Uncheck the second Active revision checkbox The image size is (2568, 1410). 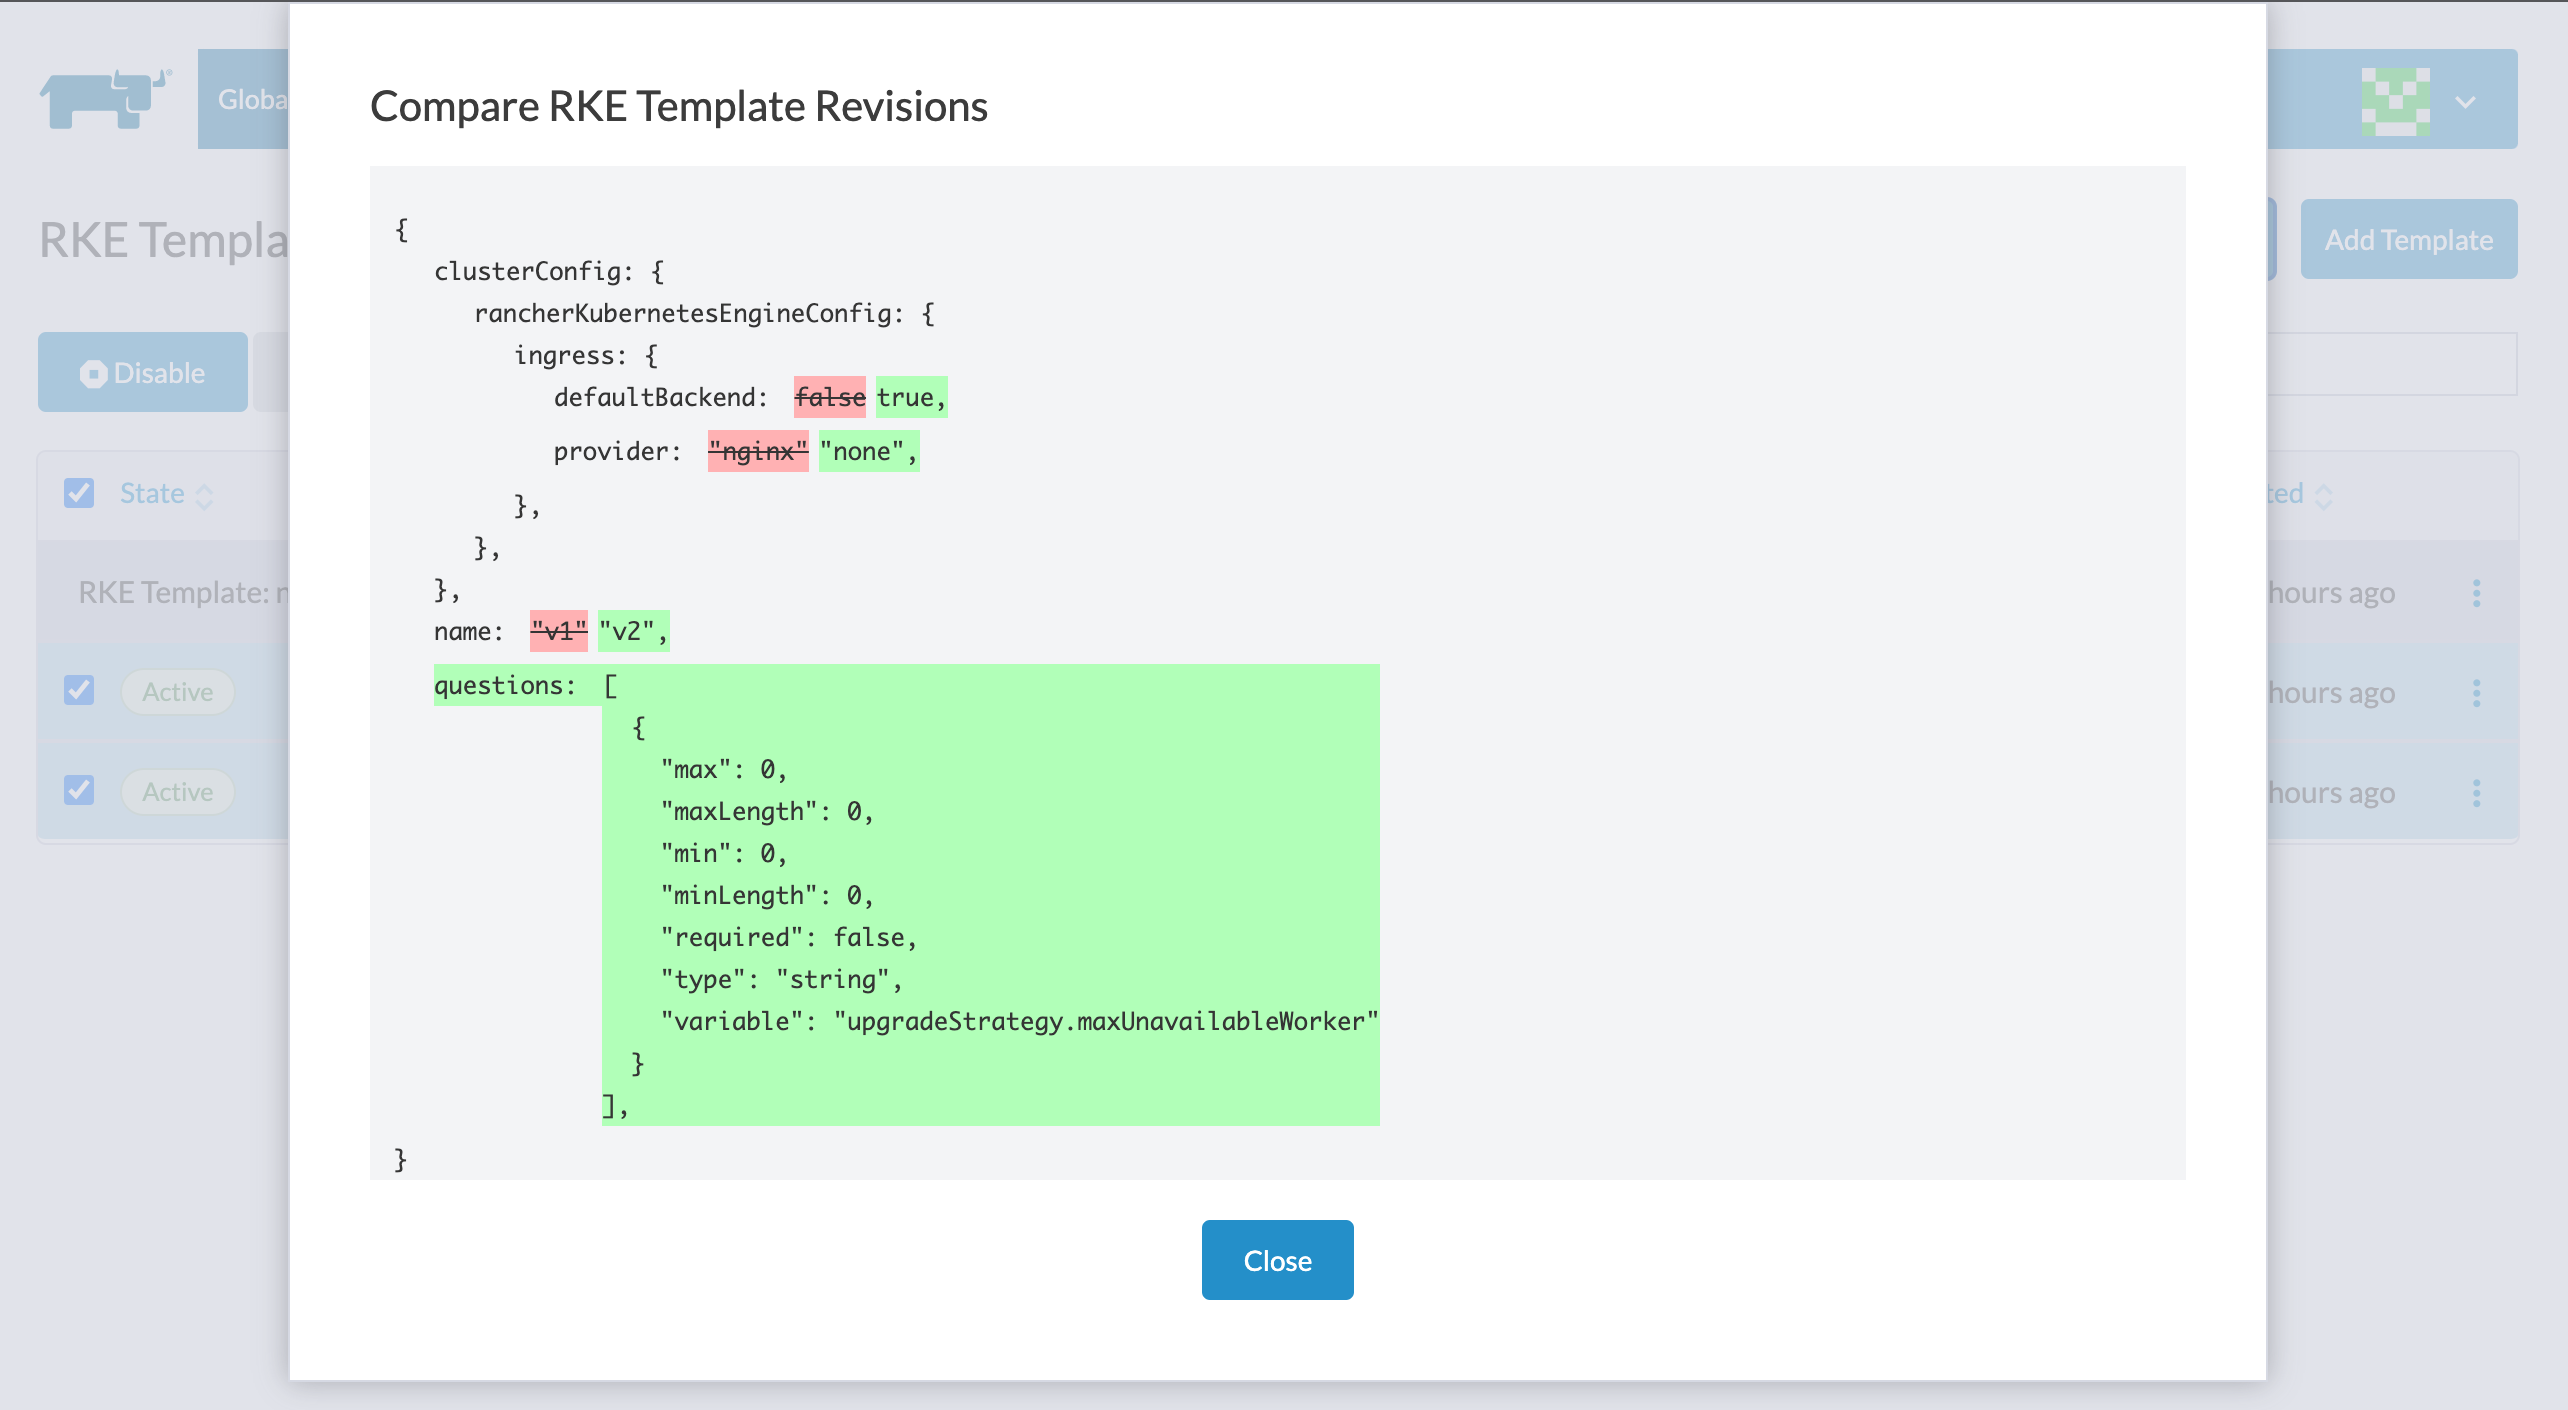coord(79,791)
